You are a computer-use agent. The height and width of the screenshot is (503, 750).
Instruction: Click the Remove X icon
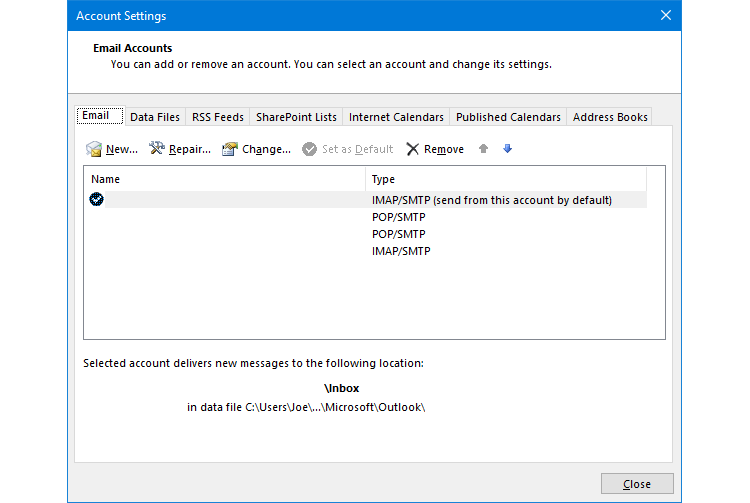(413, 149)
